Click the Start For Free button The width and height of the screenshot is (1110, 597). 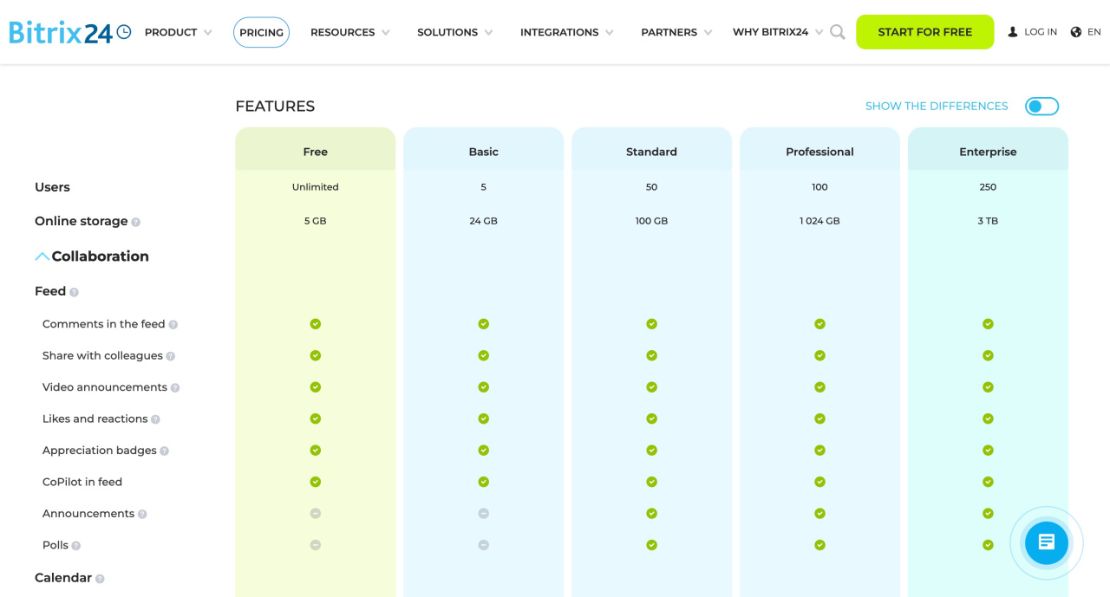925,32
